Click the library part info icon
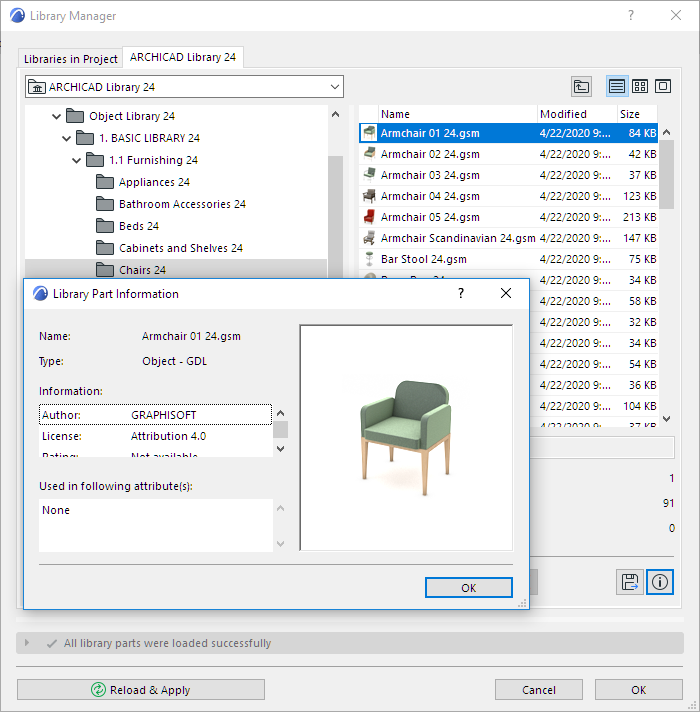 [660, 582]
